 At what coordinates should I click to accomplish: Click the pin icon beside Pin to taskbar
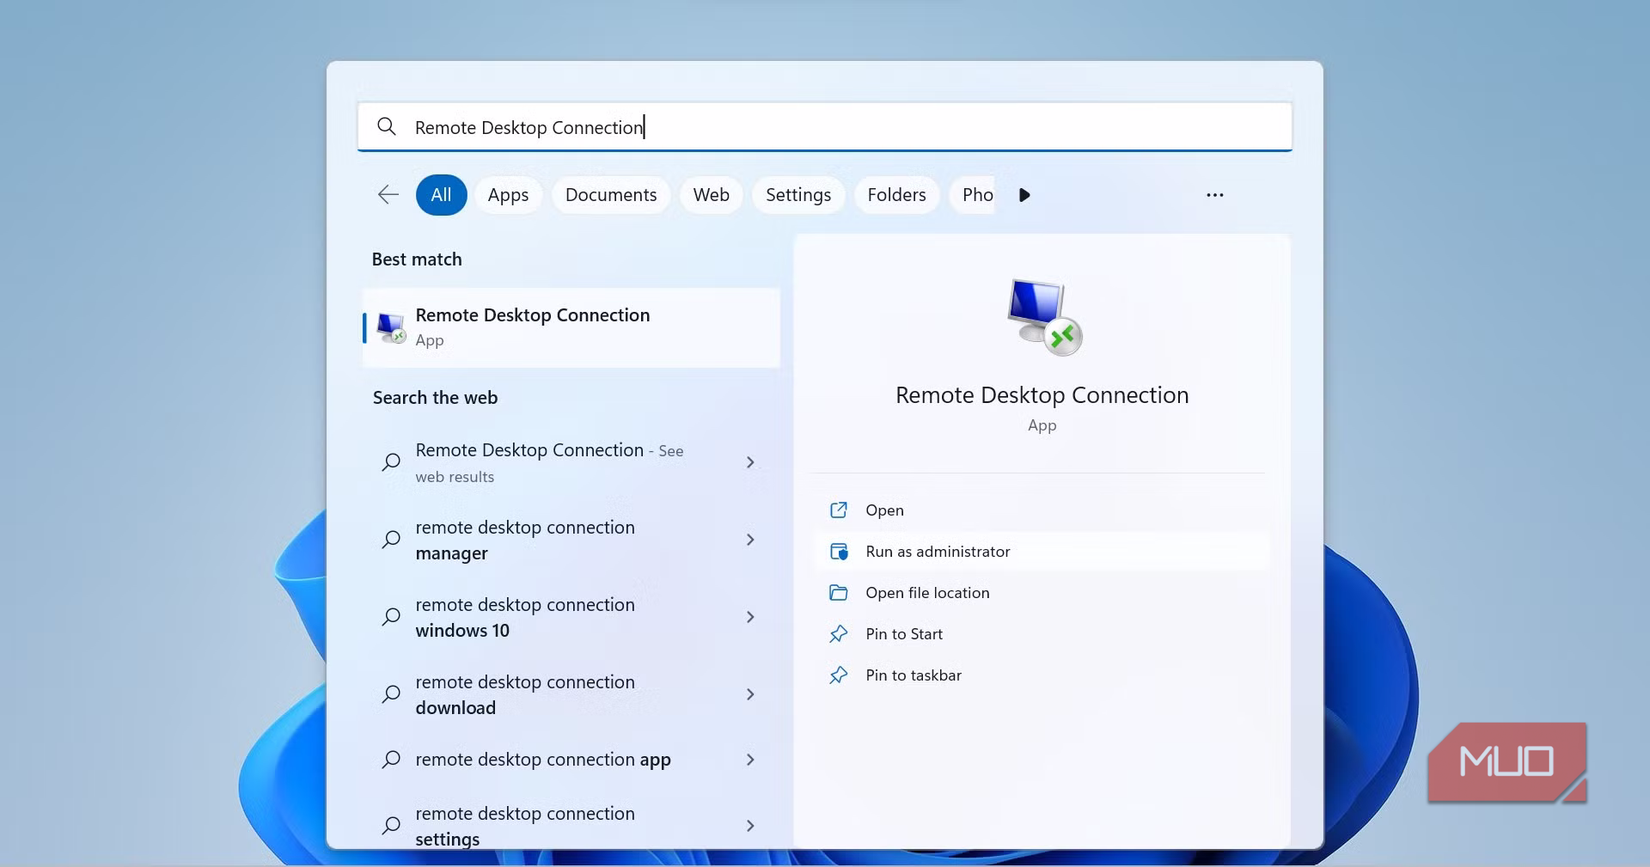[838, 675]
